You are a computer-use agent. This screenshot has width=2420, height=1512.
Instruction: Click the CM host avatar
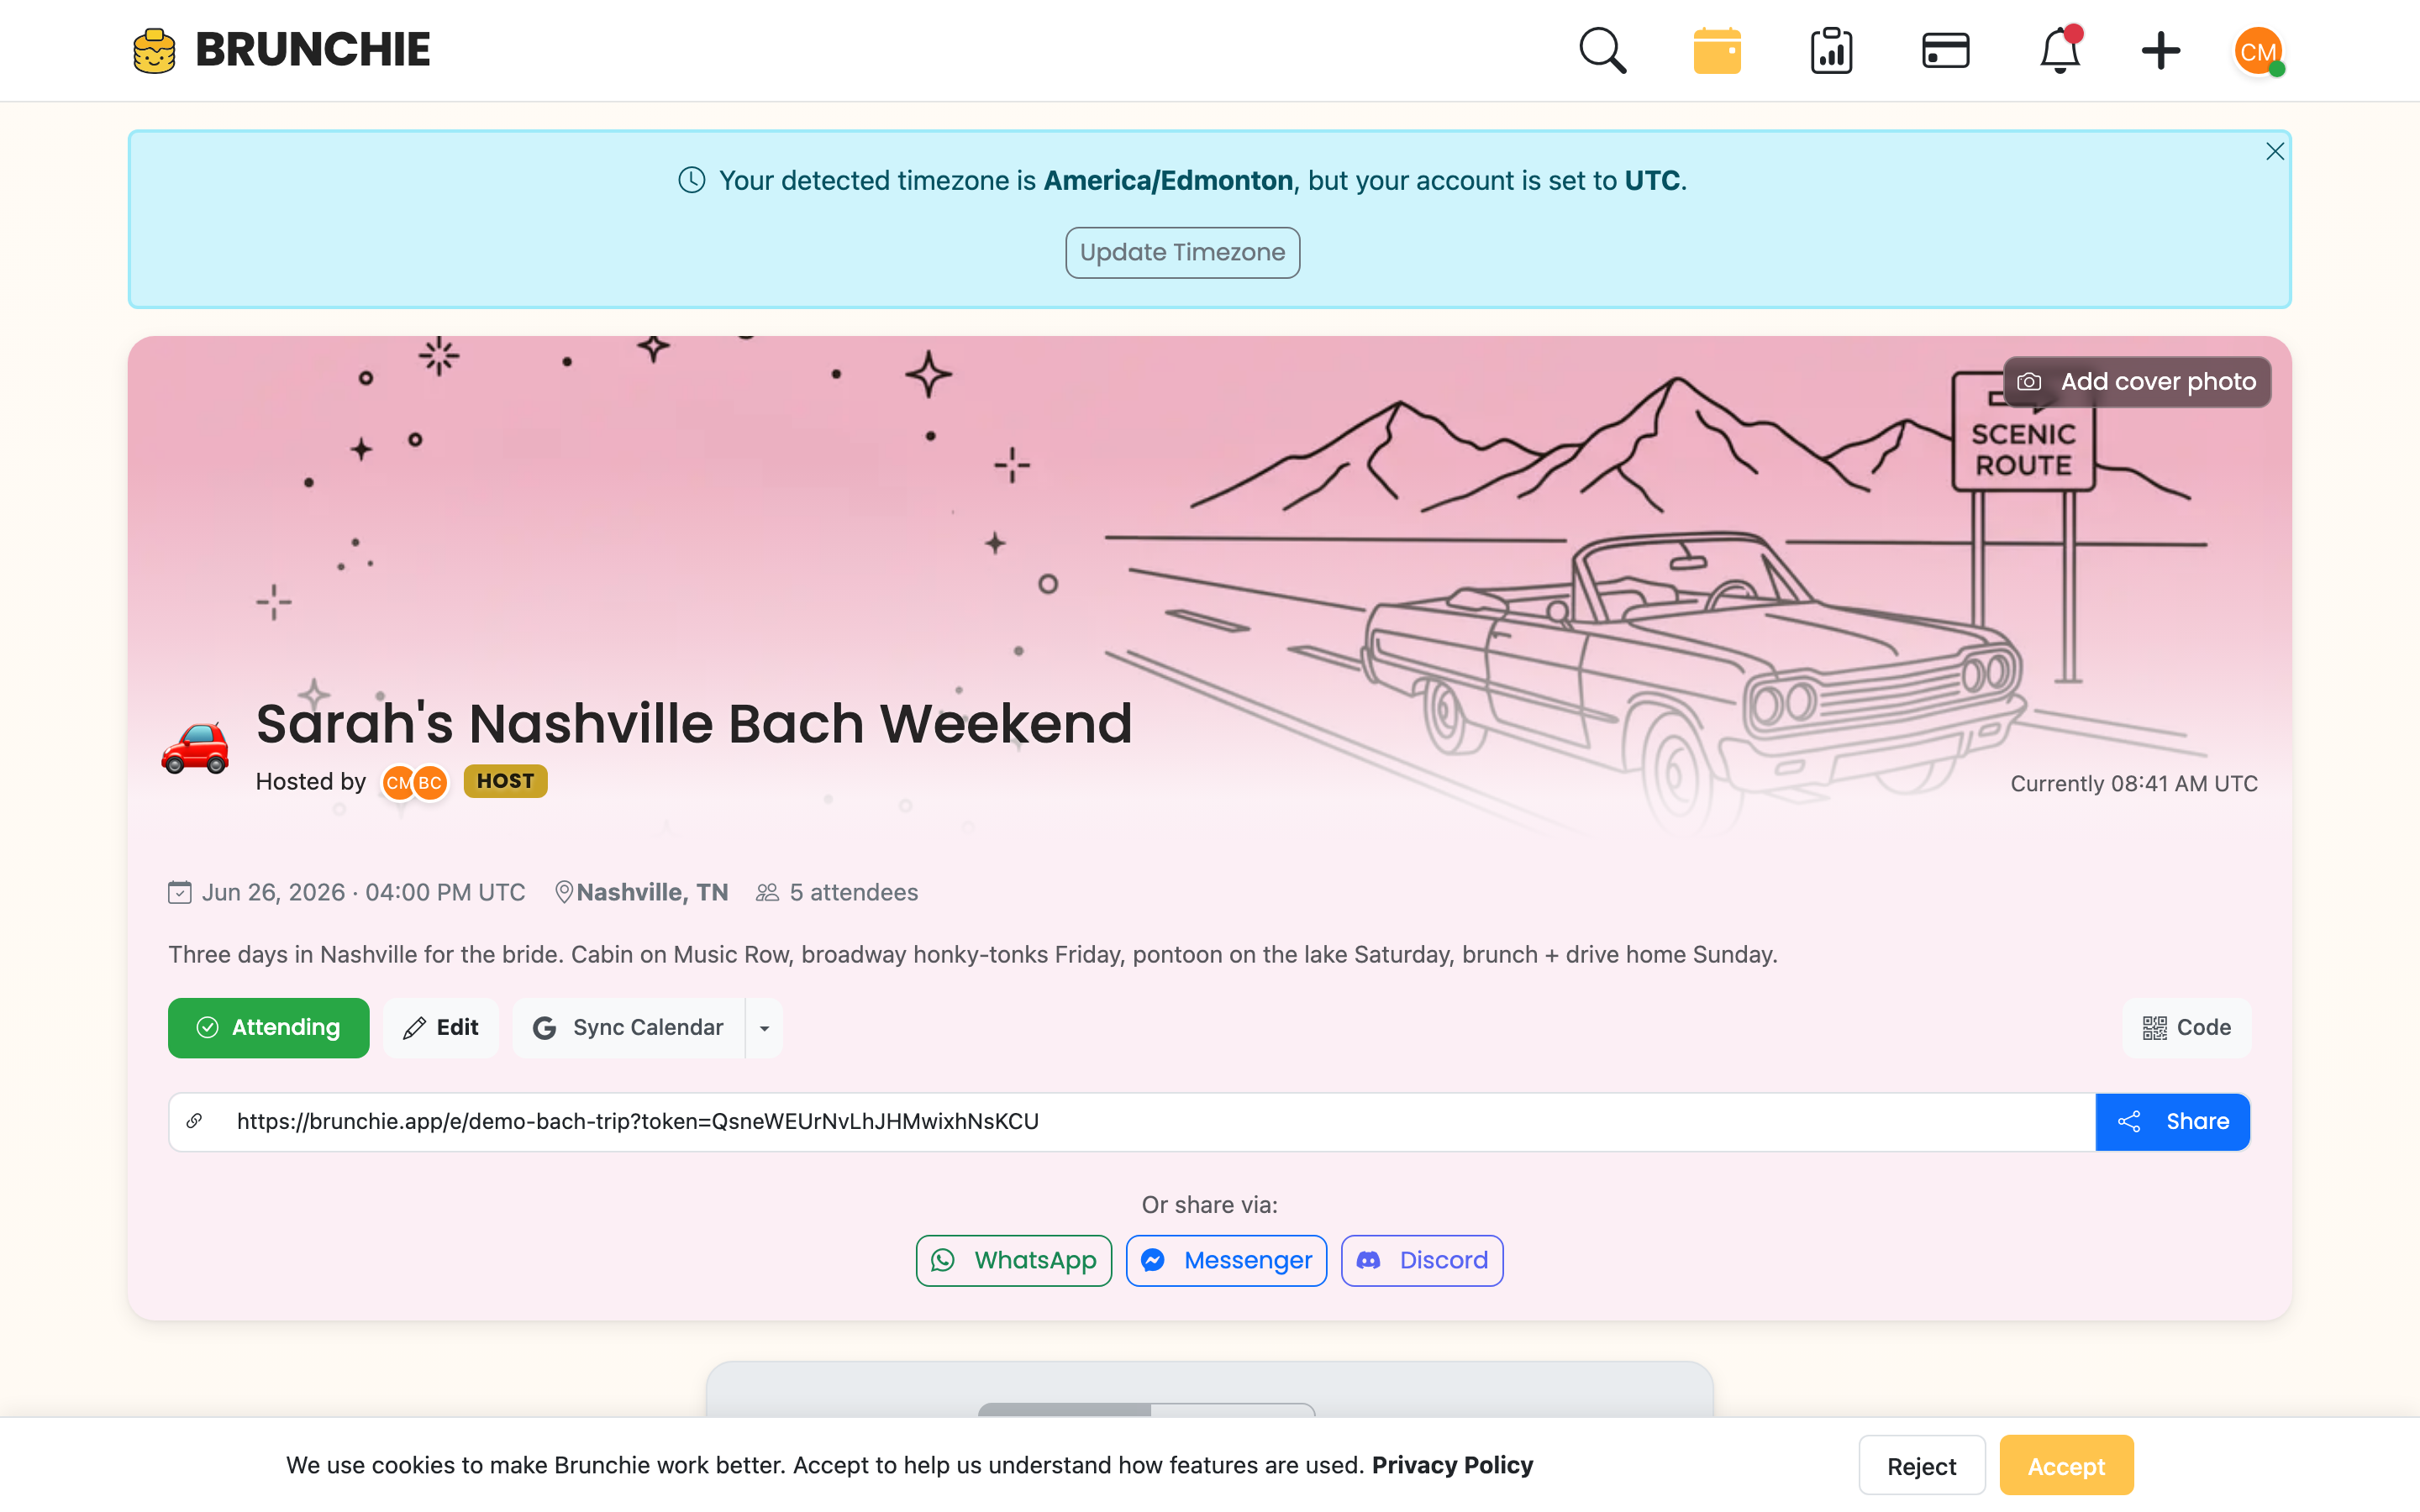pos(398,782)
